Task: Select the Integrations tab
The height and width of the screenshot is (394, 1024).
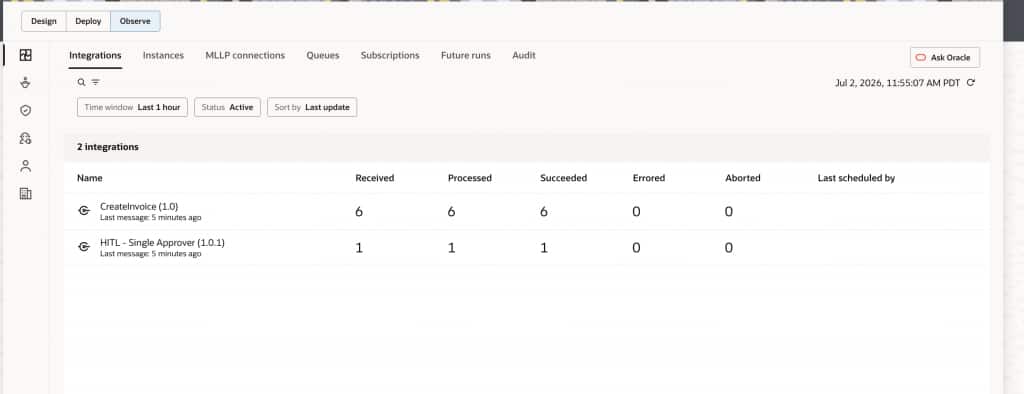Action: [95, 56]
